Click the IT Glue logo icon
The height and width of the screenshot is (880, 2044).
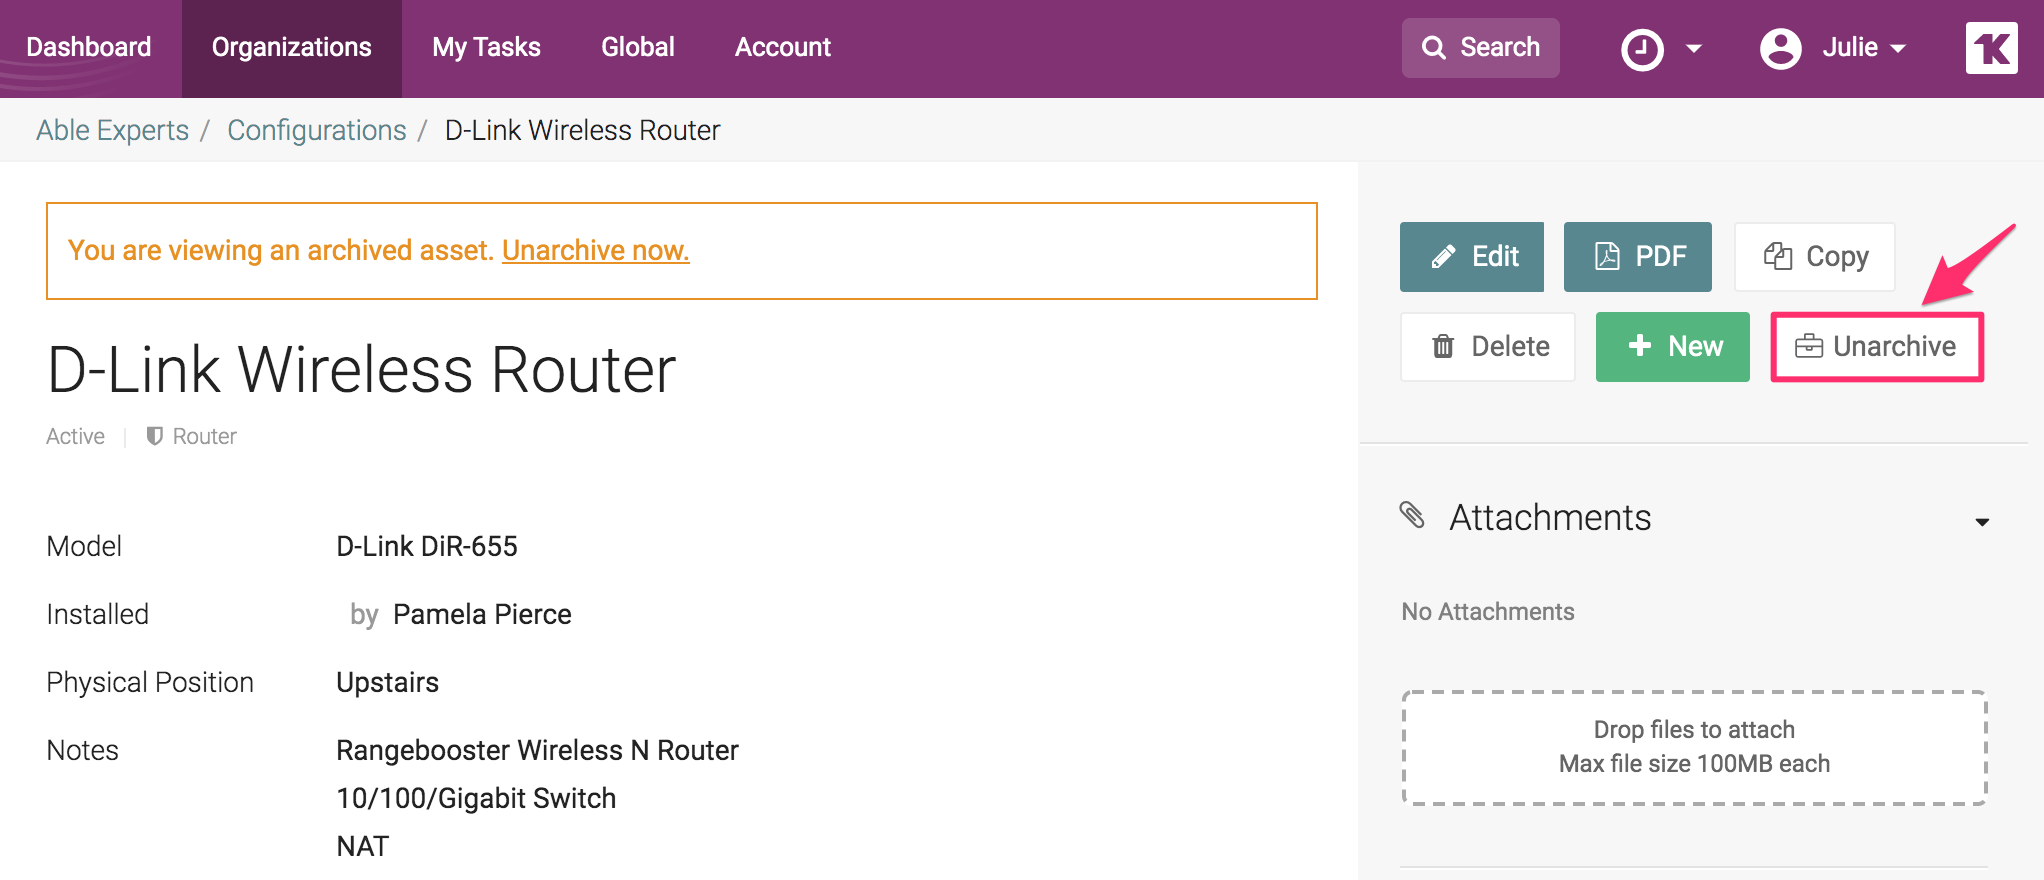1991,48
